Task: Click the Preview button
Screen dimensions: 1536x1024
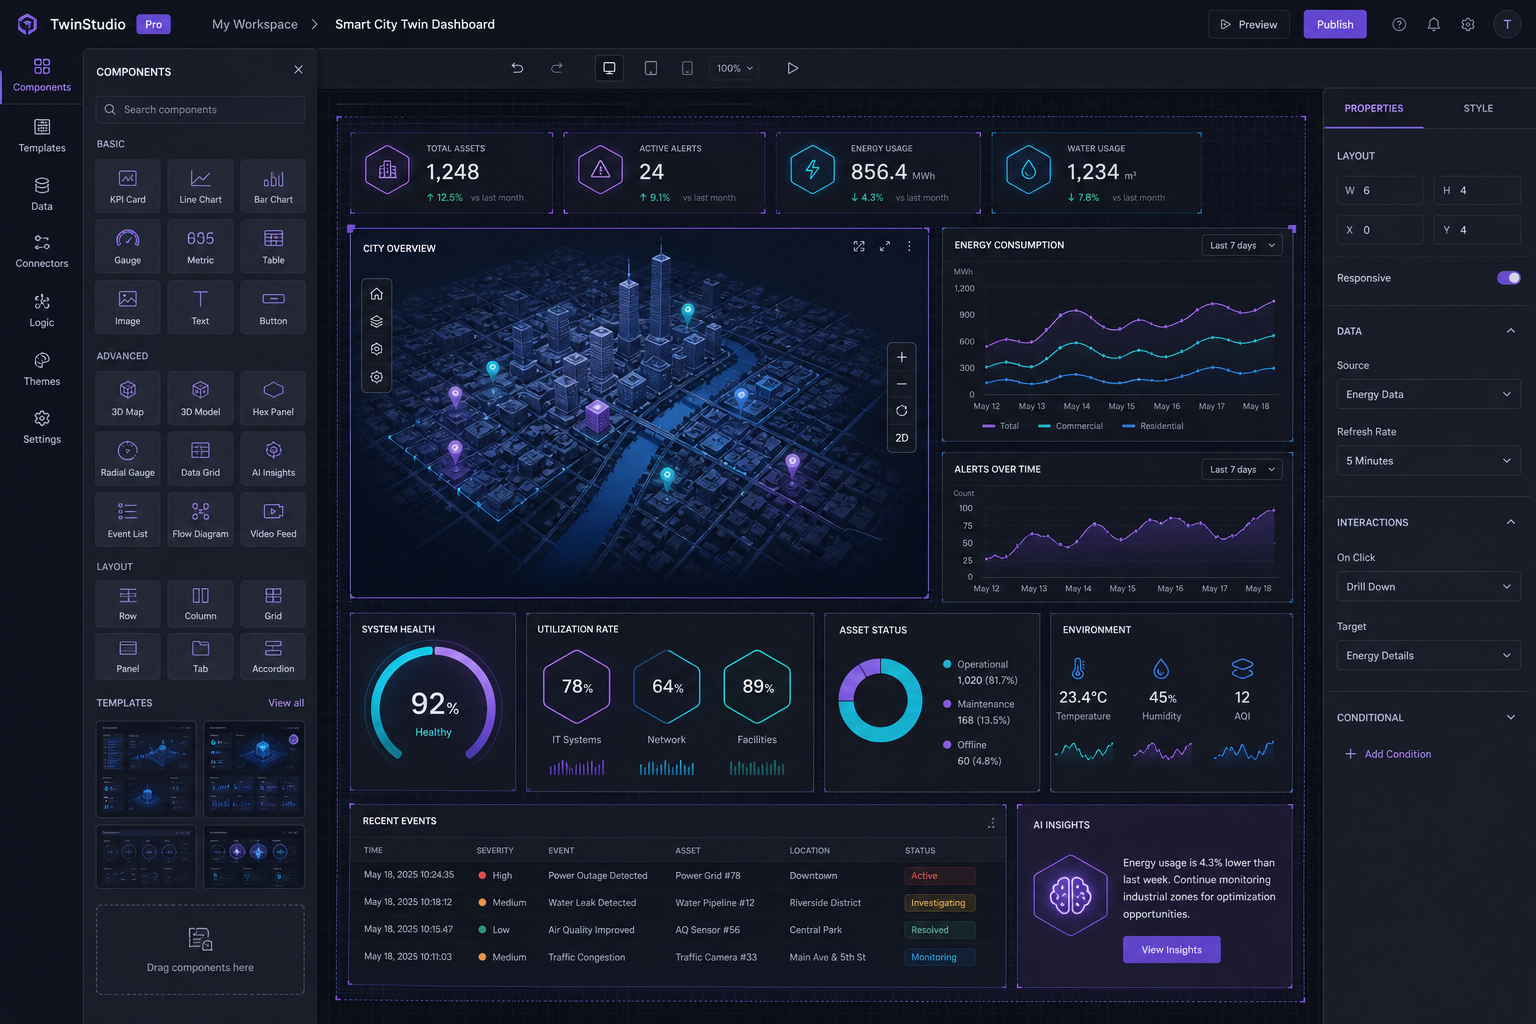Action: 1249,24
